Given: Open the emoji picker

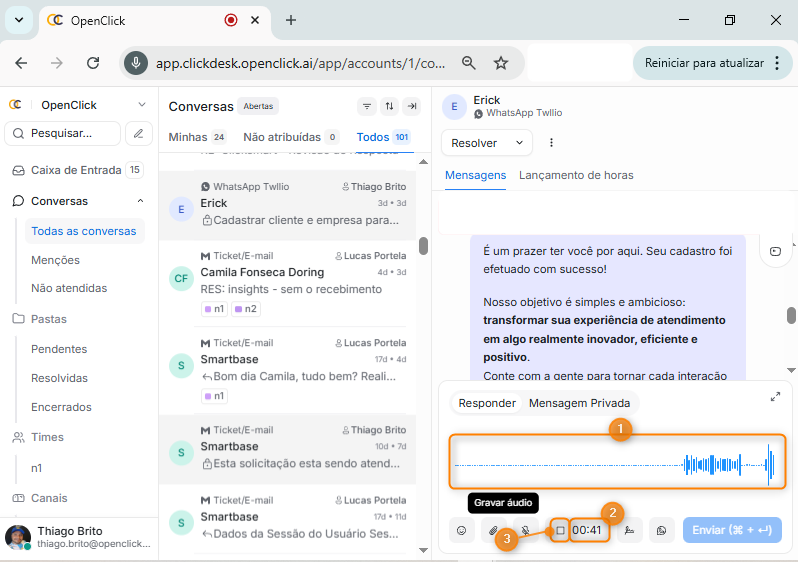Looking at the screenshot, I should click(x=462, y=531).
